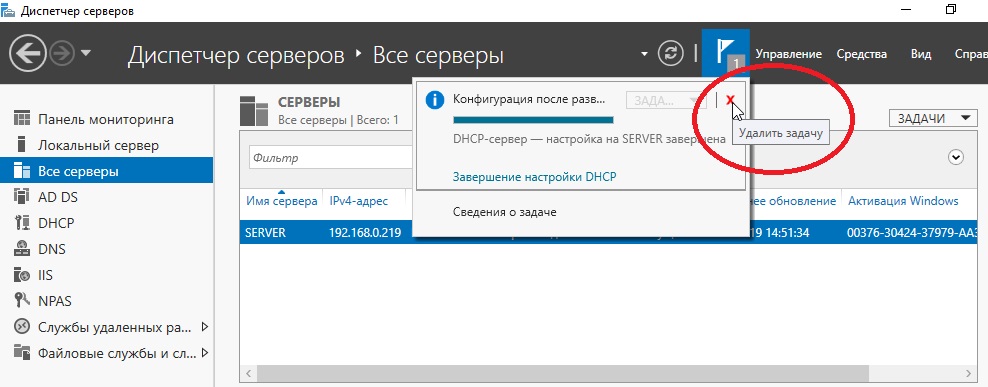Click Завершение настройки DHCP link
This screenshot has width=988, height=387.
[x=534, y=177]
